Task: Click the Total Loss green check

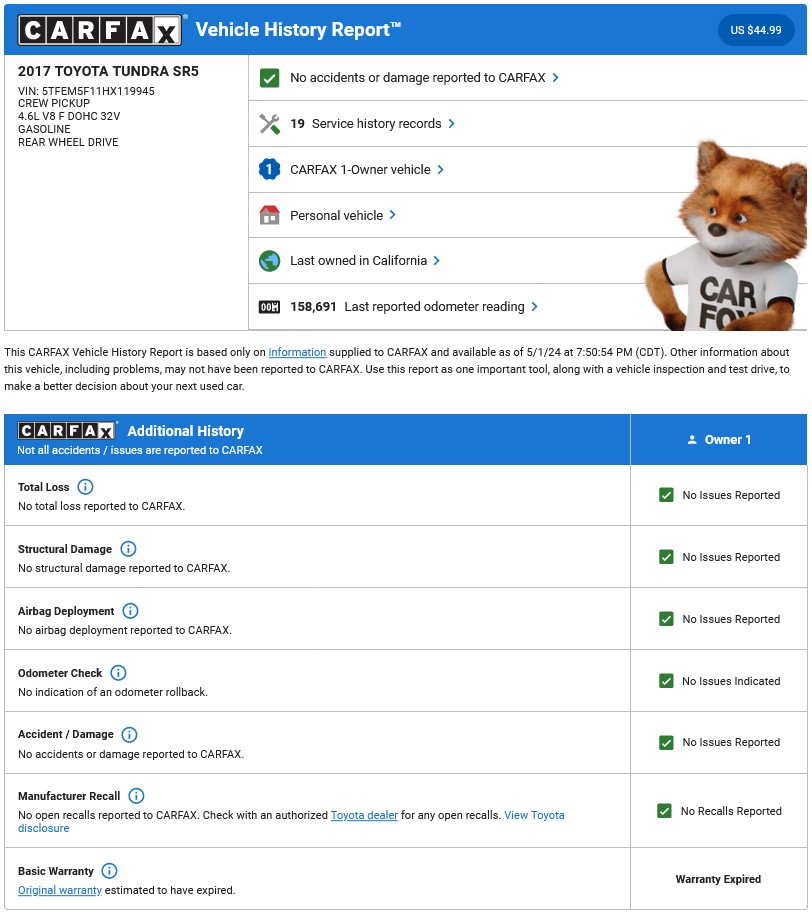Action: pos(666,495)
